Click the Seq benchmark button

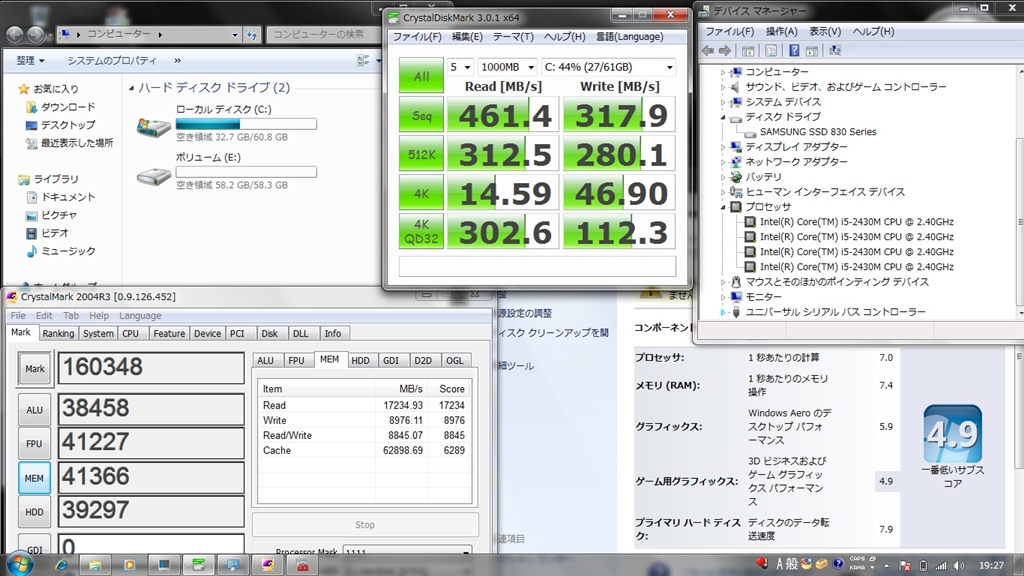click(x=421, y=115)
